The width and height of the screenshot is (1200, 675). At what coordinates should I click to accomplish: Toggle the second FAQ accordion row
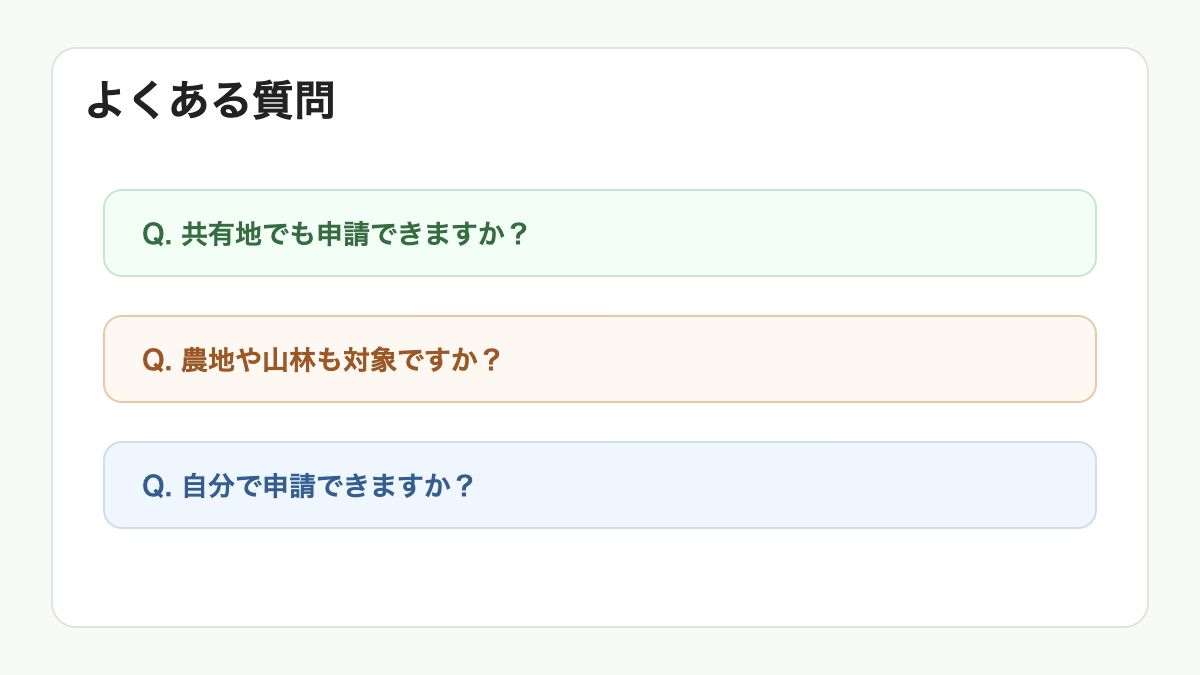coord(600,359)
